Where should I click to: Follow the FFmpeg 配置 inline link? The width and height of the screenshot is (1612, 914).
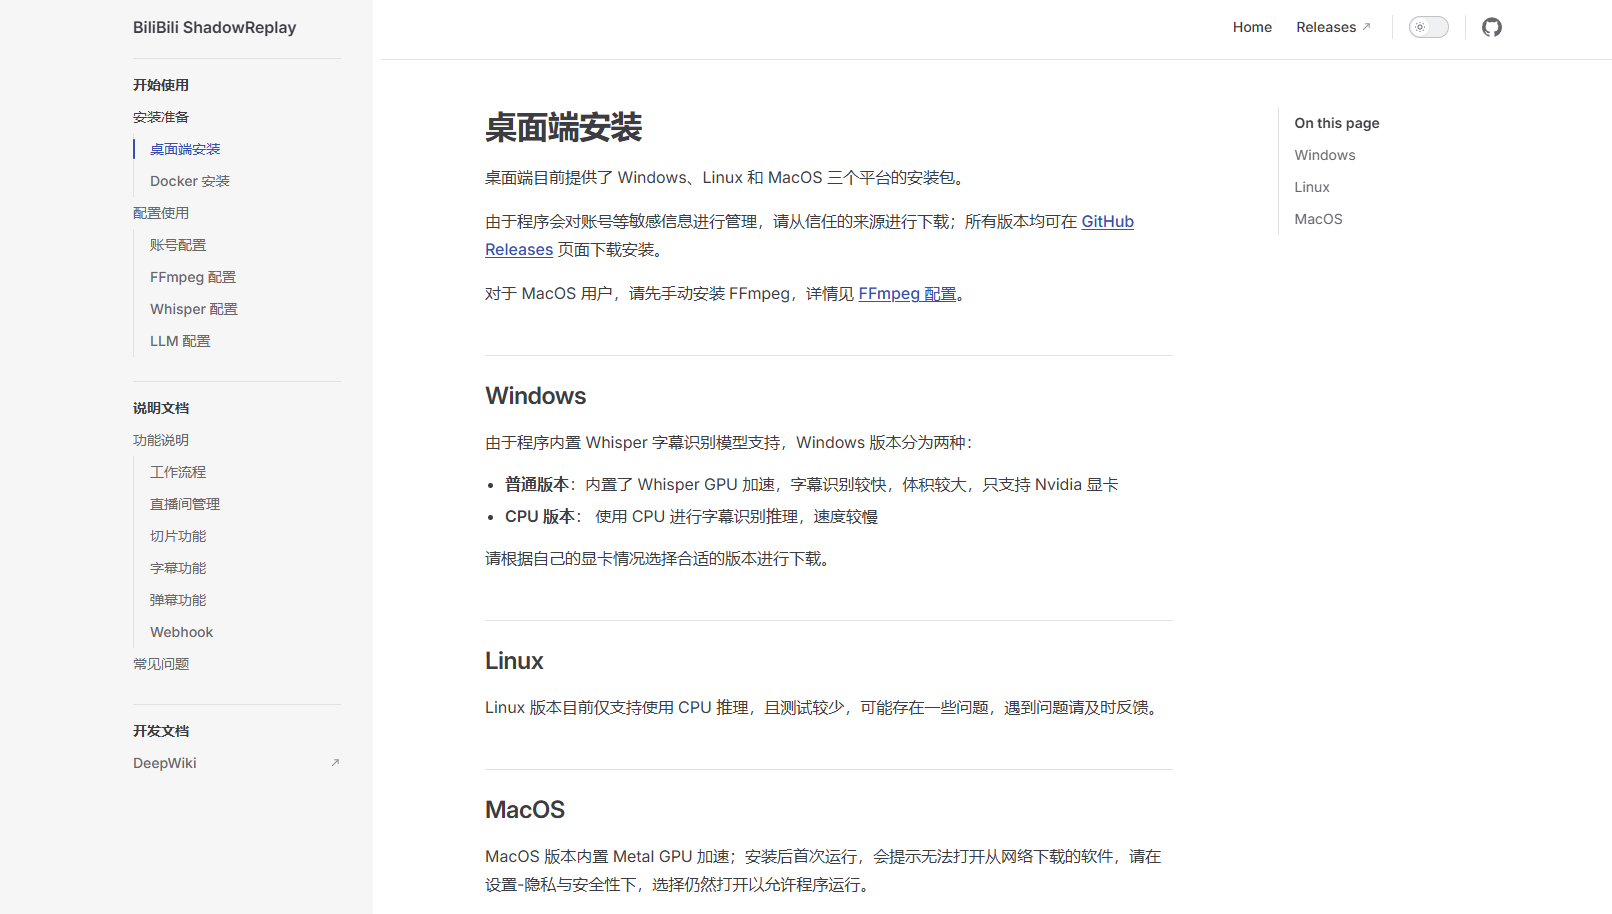[x=907, y=294]
